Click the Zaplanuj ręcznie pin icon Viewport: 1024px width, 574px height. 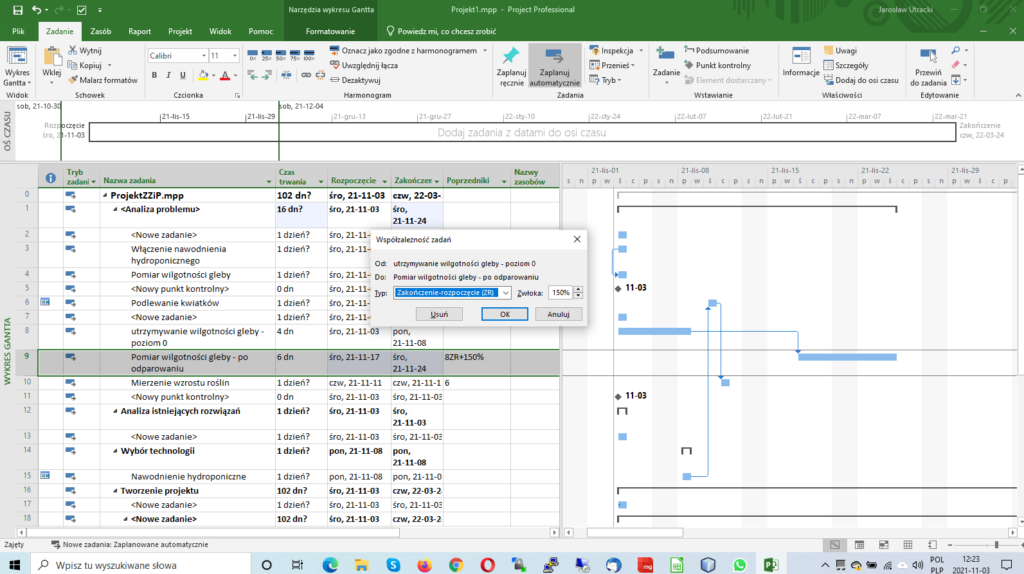pos(511,57)
